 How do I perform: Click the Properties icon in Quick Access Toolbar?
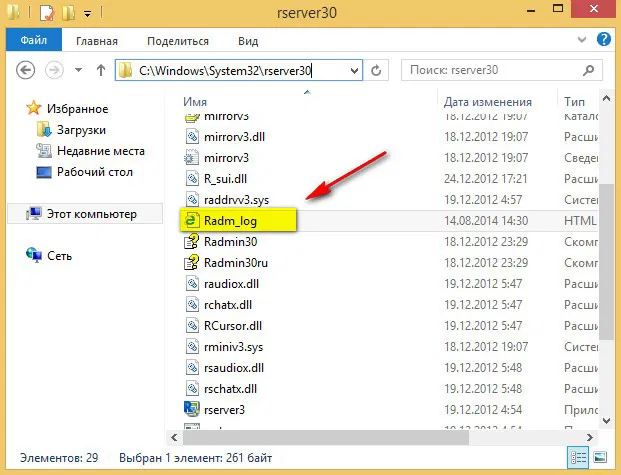pyautogui.click(x=47, y=13)
